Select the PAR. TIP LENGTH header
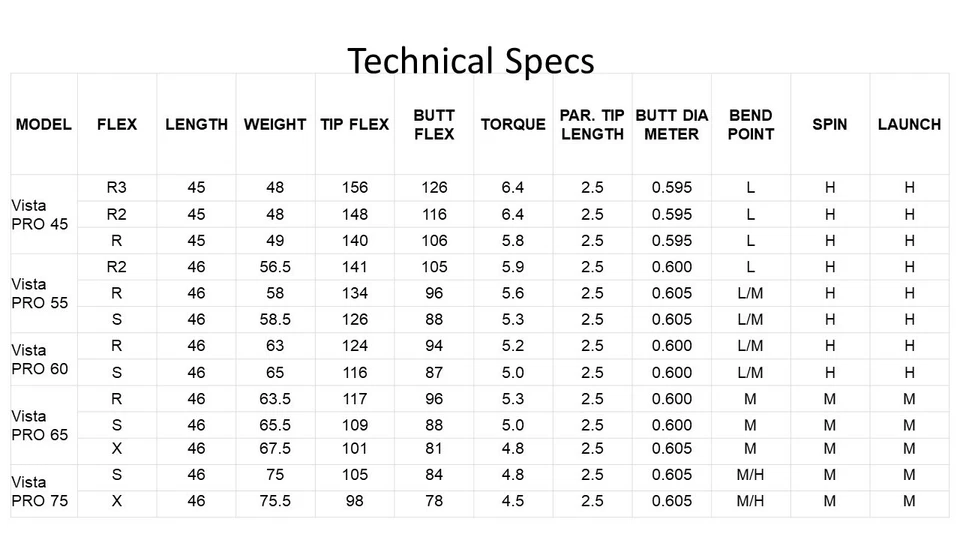The height and width of the screenshot is (540, 960). coord(592,125)
